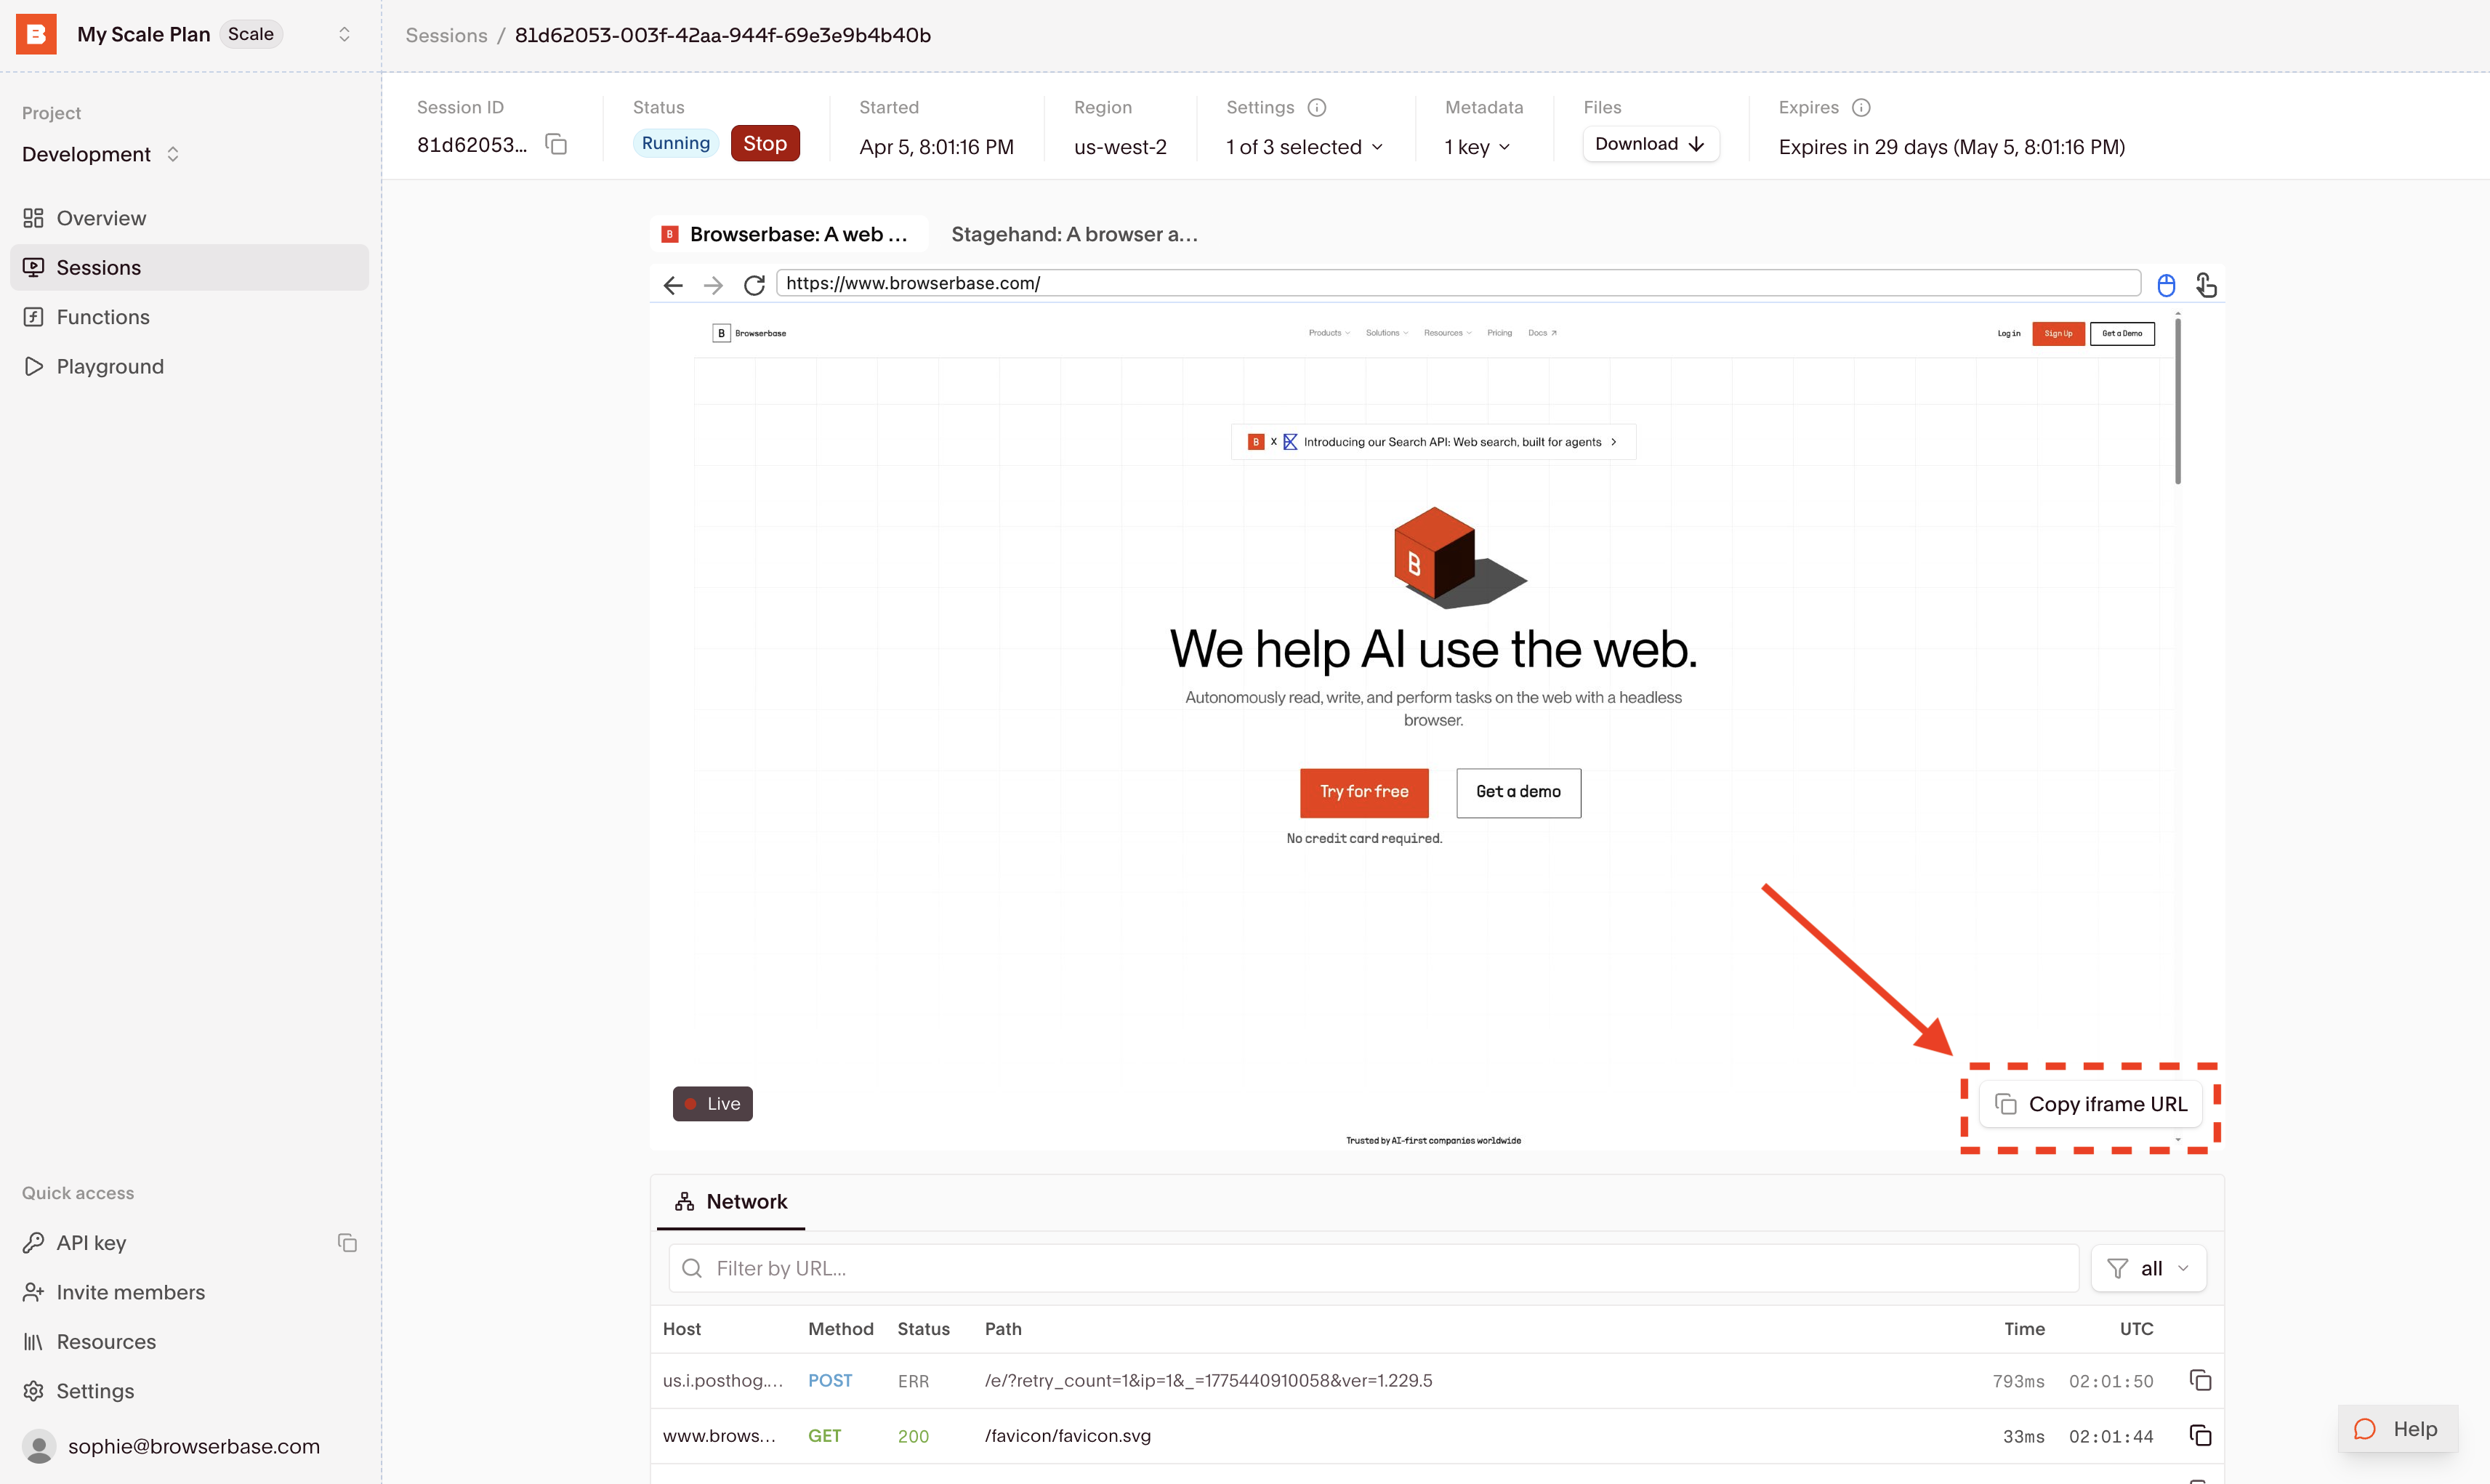Image resolution: width=2490 pixels, height=1484 pixels.
Task: Reload the page with the refresh icon
Action: 754,286
